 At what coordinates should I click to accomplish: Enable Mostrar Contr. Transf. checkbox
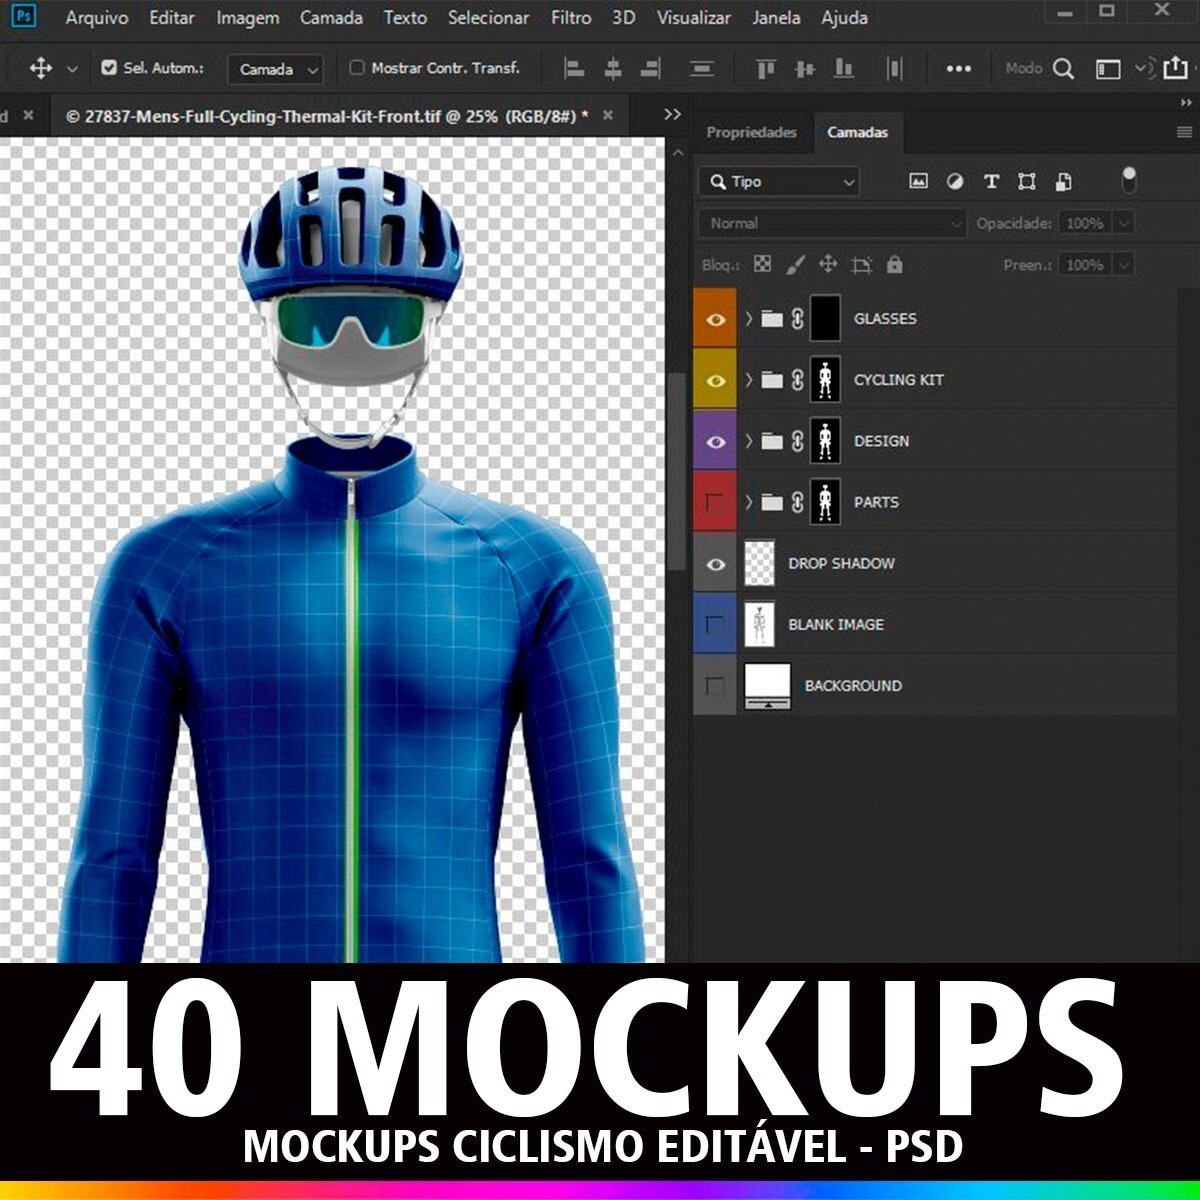[x=357, y=68]
